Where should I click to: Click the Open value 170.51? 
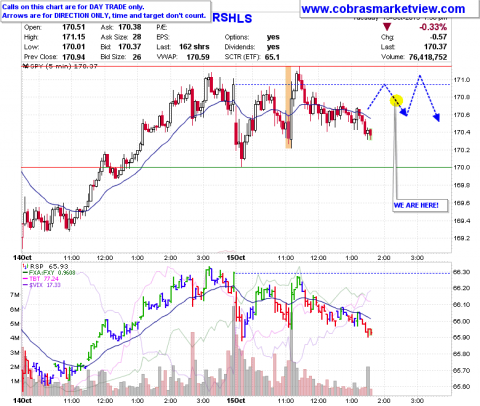coord(74,27)
